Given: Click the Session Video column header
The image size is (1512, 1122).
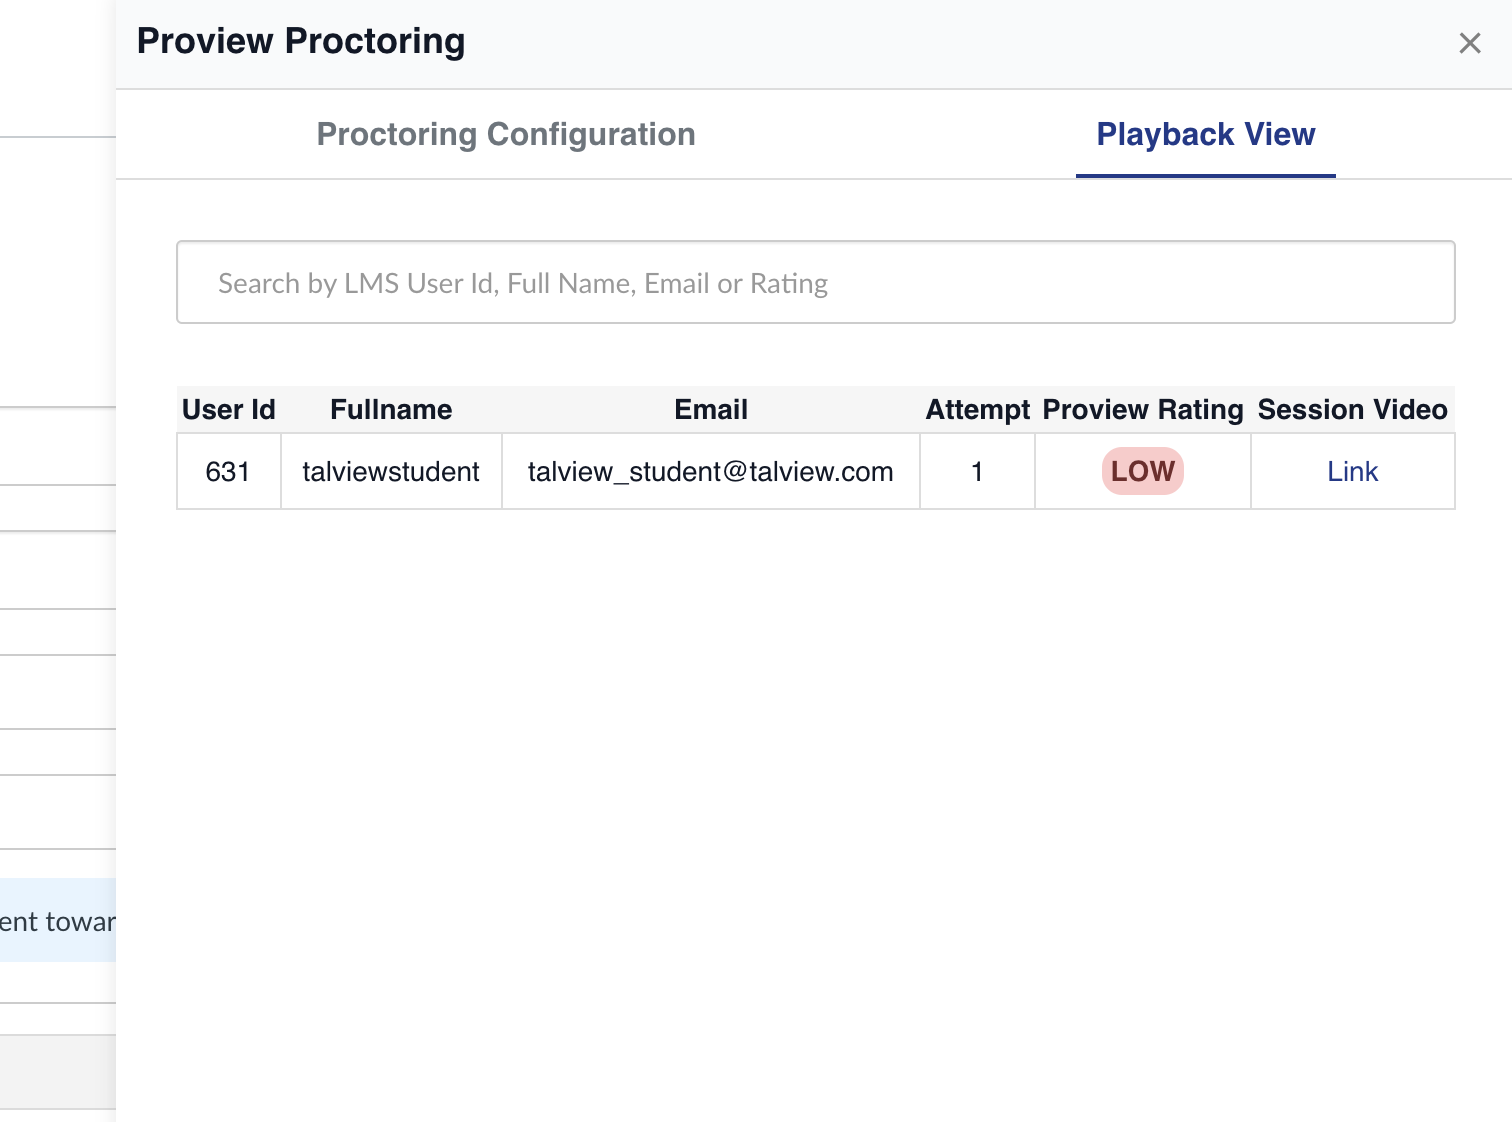Looking at the screenshot, I should [1352, 409].
